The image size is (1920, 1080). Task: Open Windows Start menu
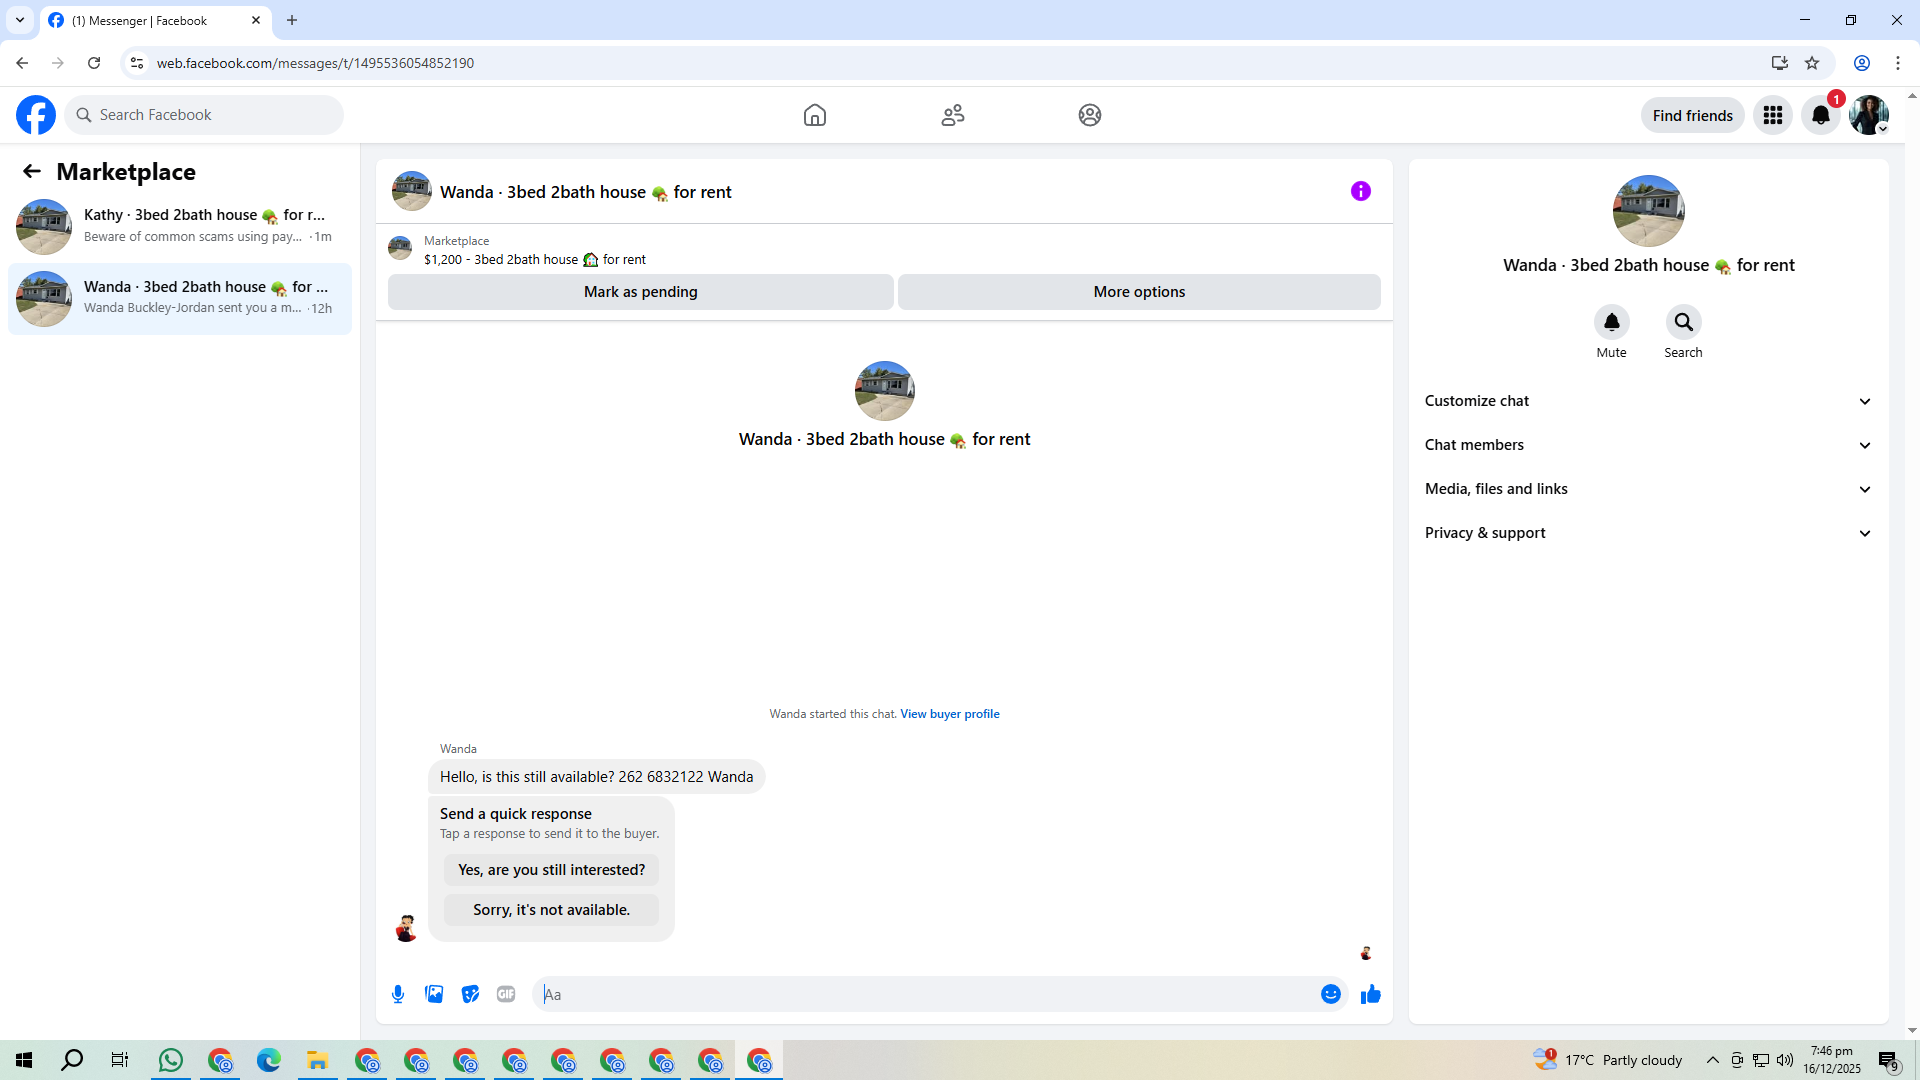[x=24, y=1060]
